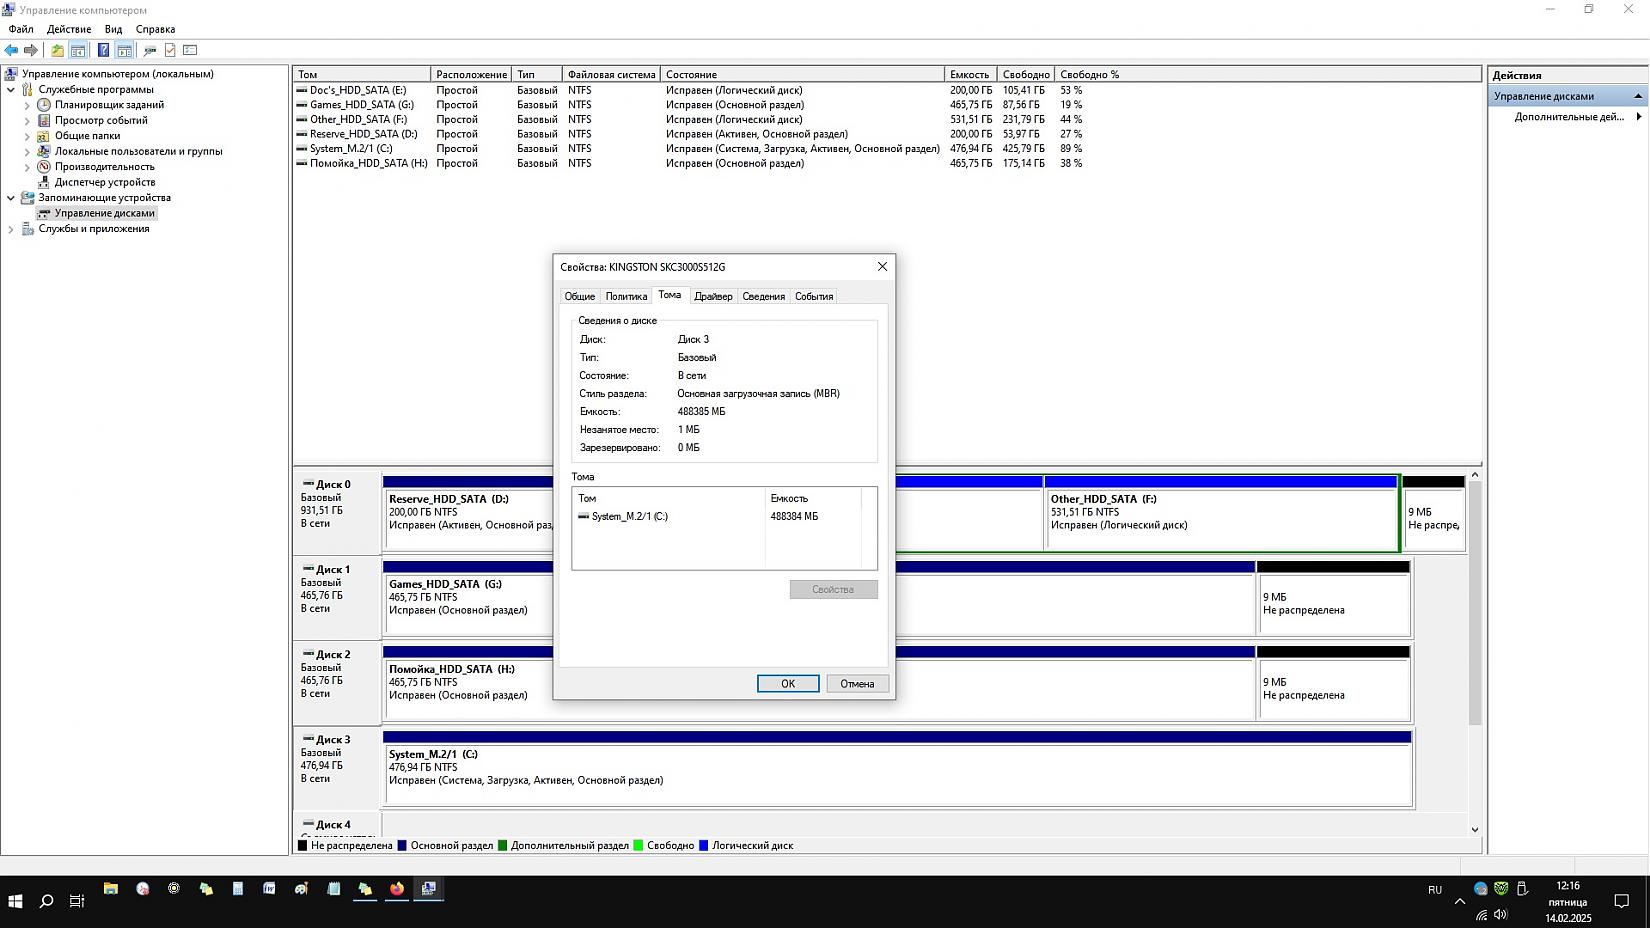Collapse the Управление дисками actions section
1650x928 pixels.
(1638, 96)
